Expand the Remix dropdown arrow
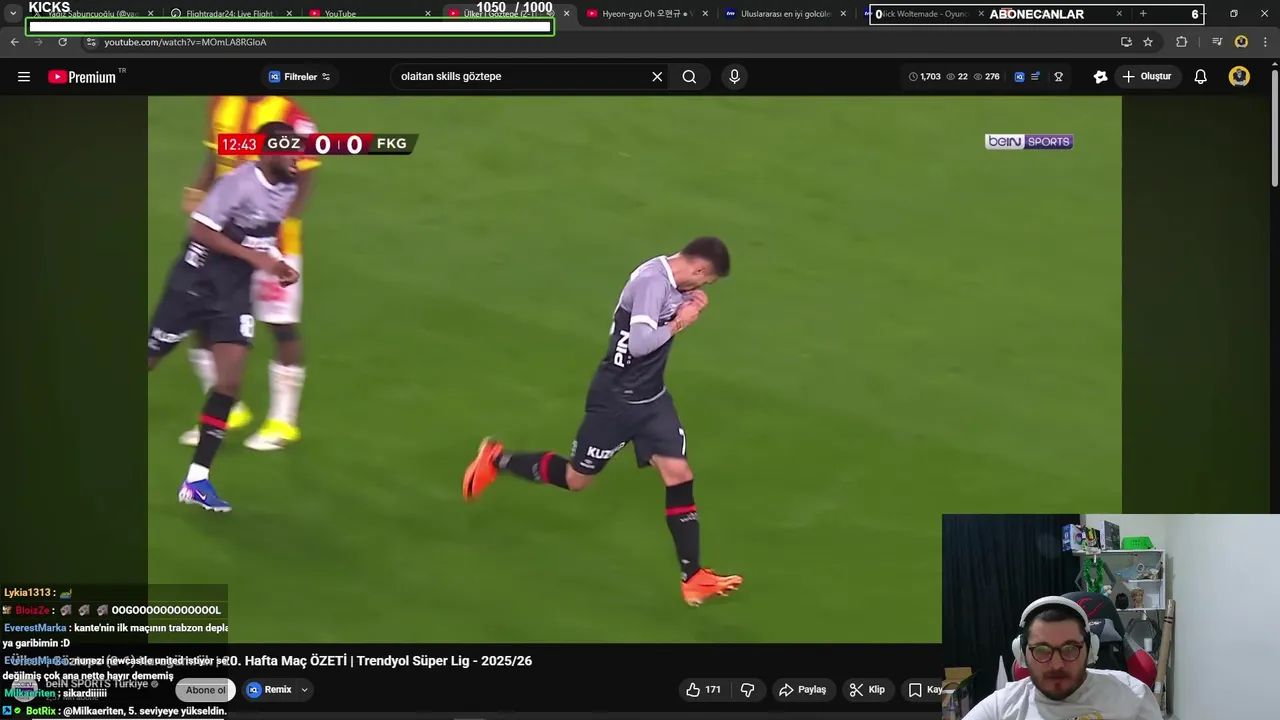Image resolution: width=1280 pixels, height=720 pixels. tap(304, 690)
